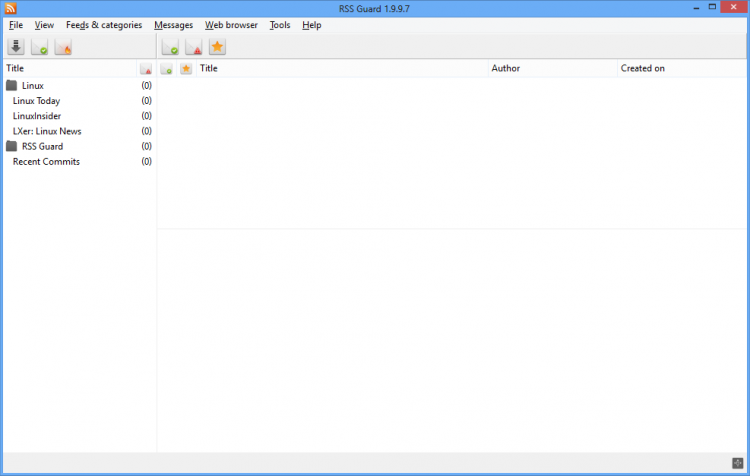
Task: Open the File menu
Action: tap(16, 25)
